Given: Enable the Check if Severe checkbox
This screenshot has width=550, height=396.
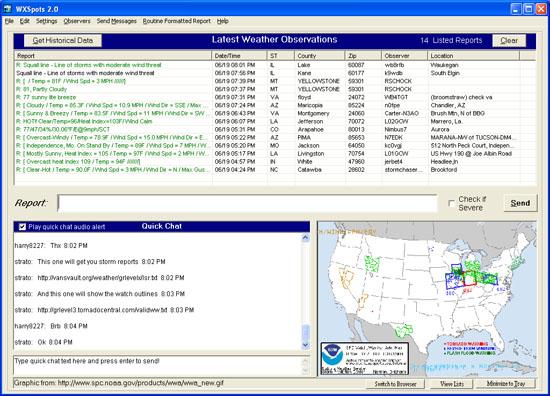Looking at the screenshot, I should pos(451,203).
